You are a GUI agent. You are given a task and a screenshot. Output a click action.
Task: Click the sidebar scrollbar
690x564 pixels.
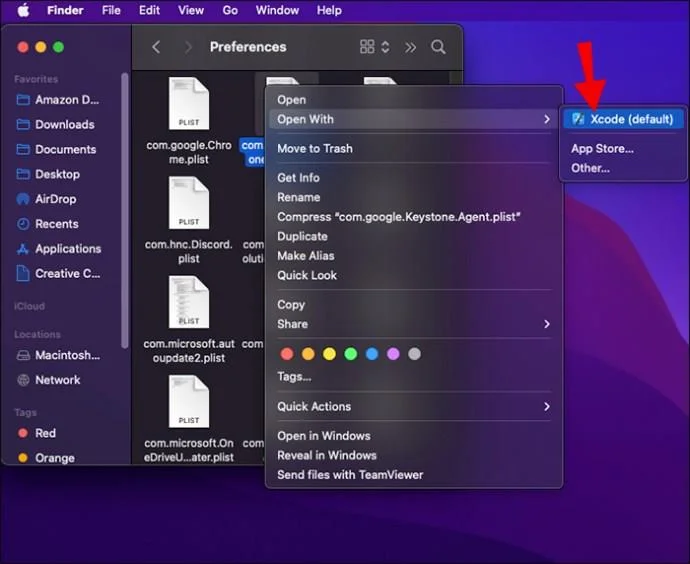[x=125, y=211]
